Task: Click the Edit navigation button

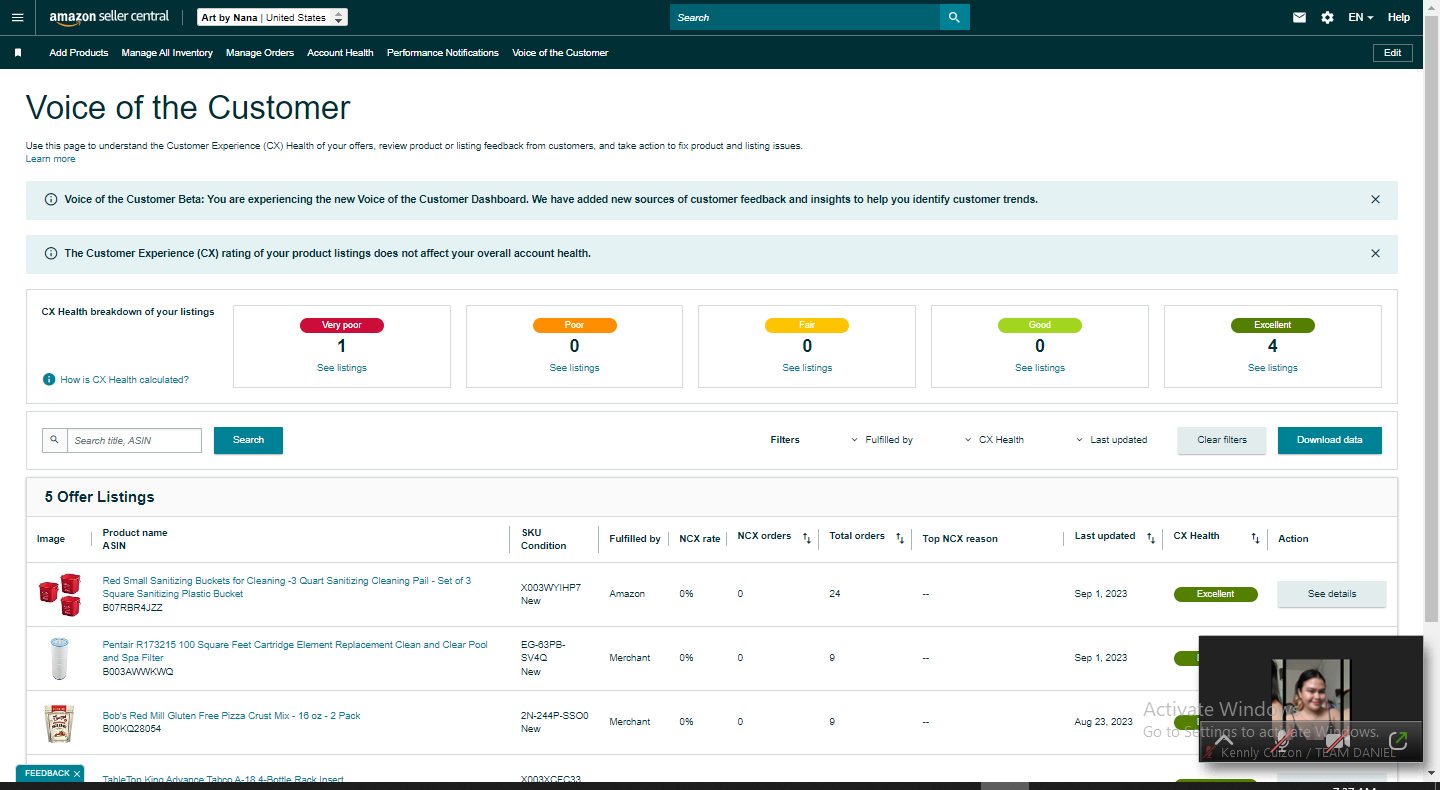Action: click(x=1393, y=53)
